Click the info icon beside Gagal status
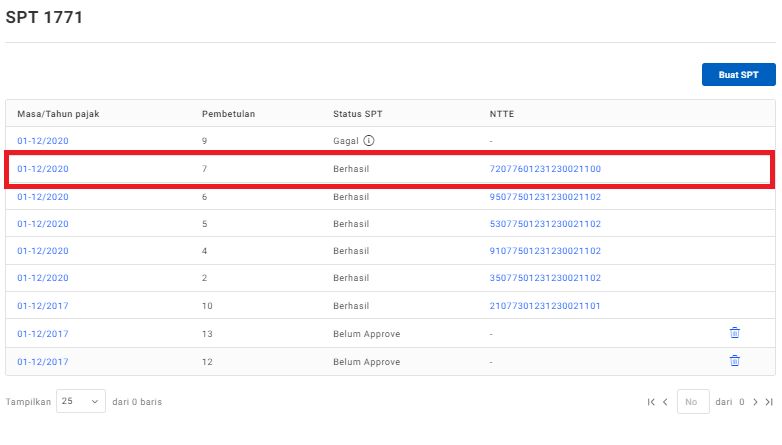This screenshot has height=445, width=782. pos(369,141)
